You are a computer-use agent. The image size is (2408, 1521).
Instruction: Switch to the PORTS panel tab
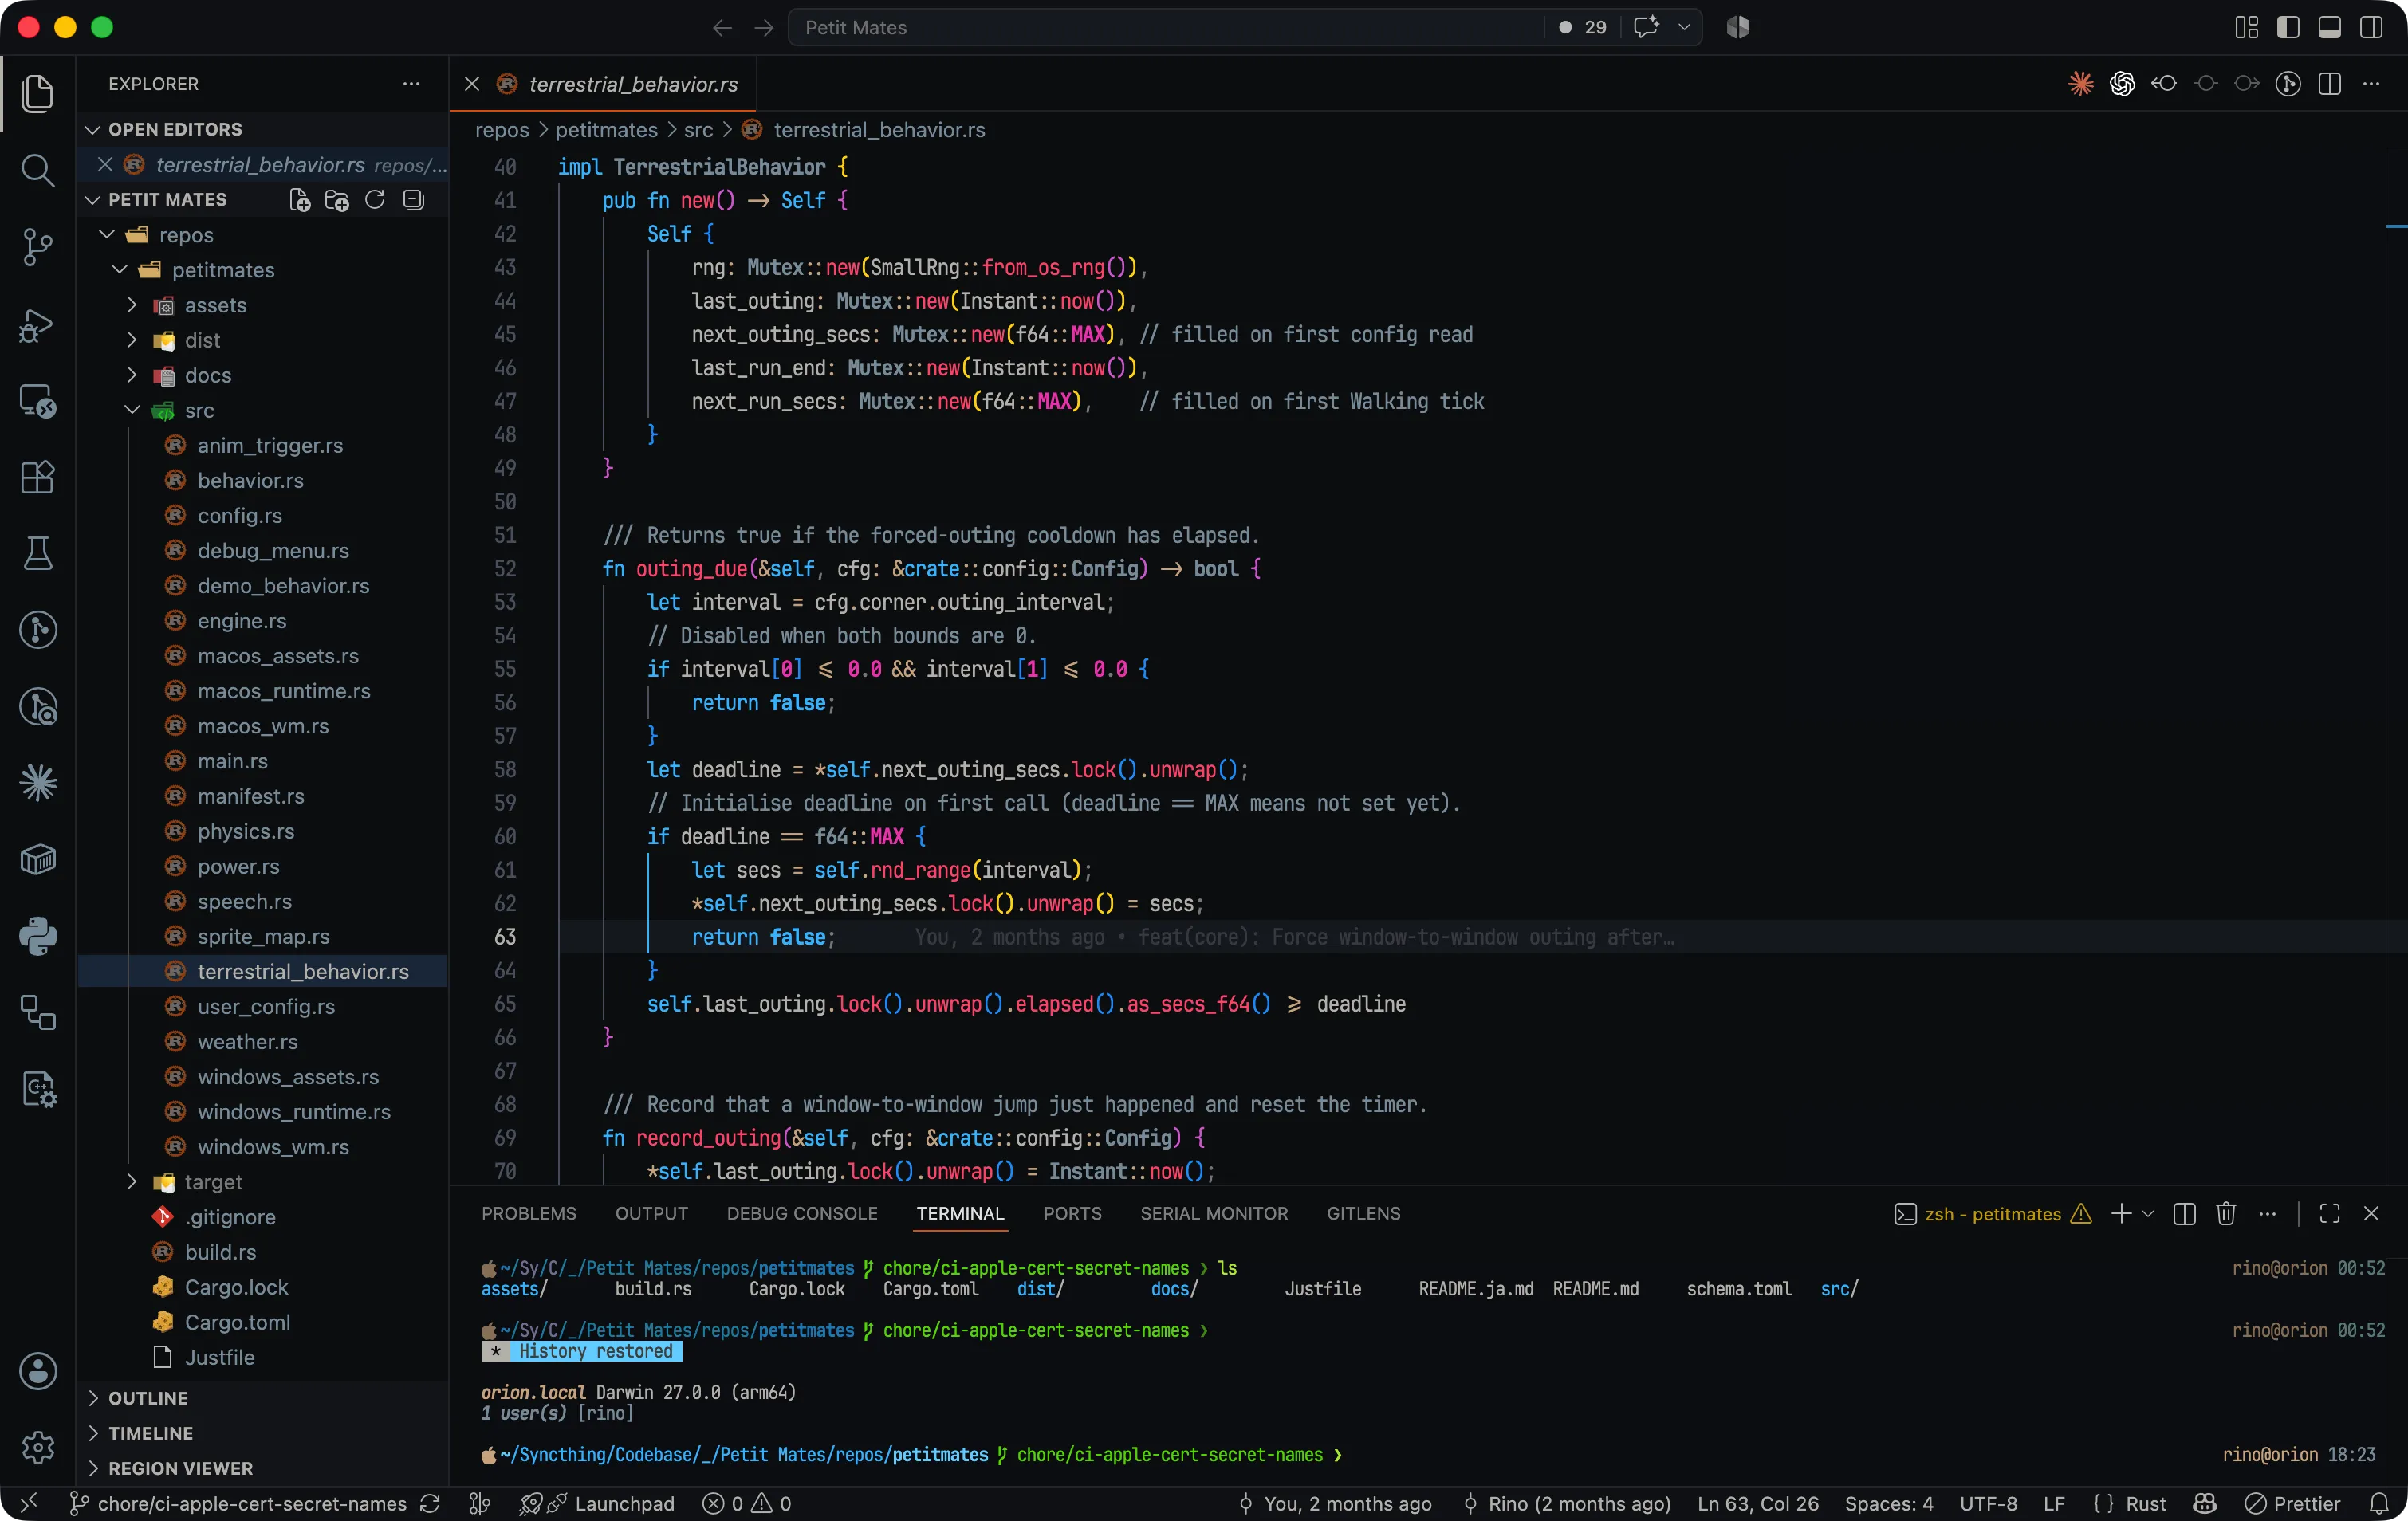click(1072, 1213)
